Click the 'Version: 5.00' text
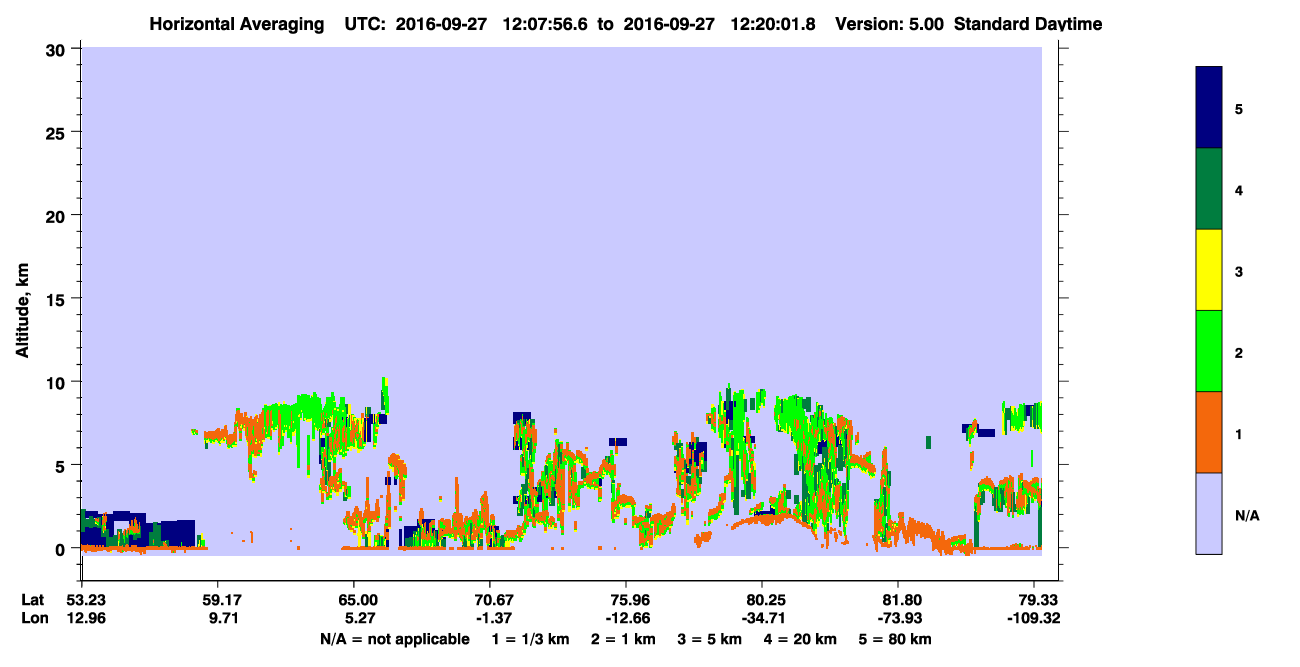This screenshot has height=667, width=1300. 889,24
